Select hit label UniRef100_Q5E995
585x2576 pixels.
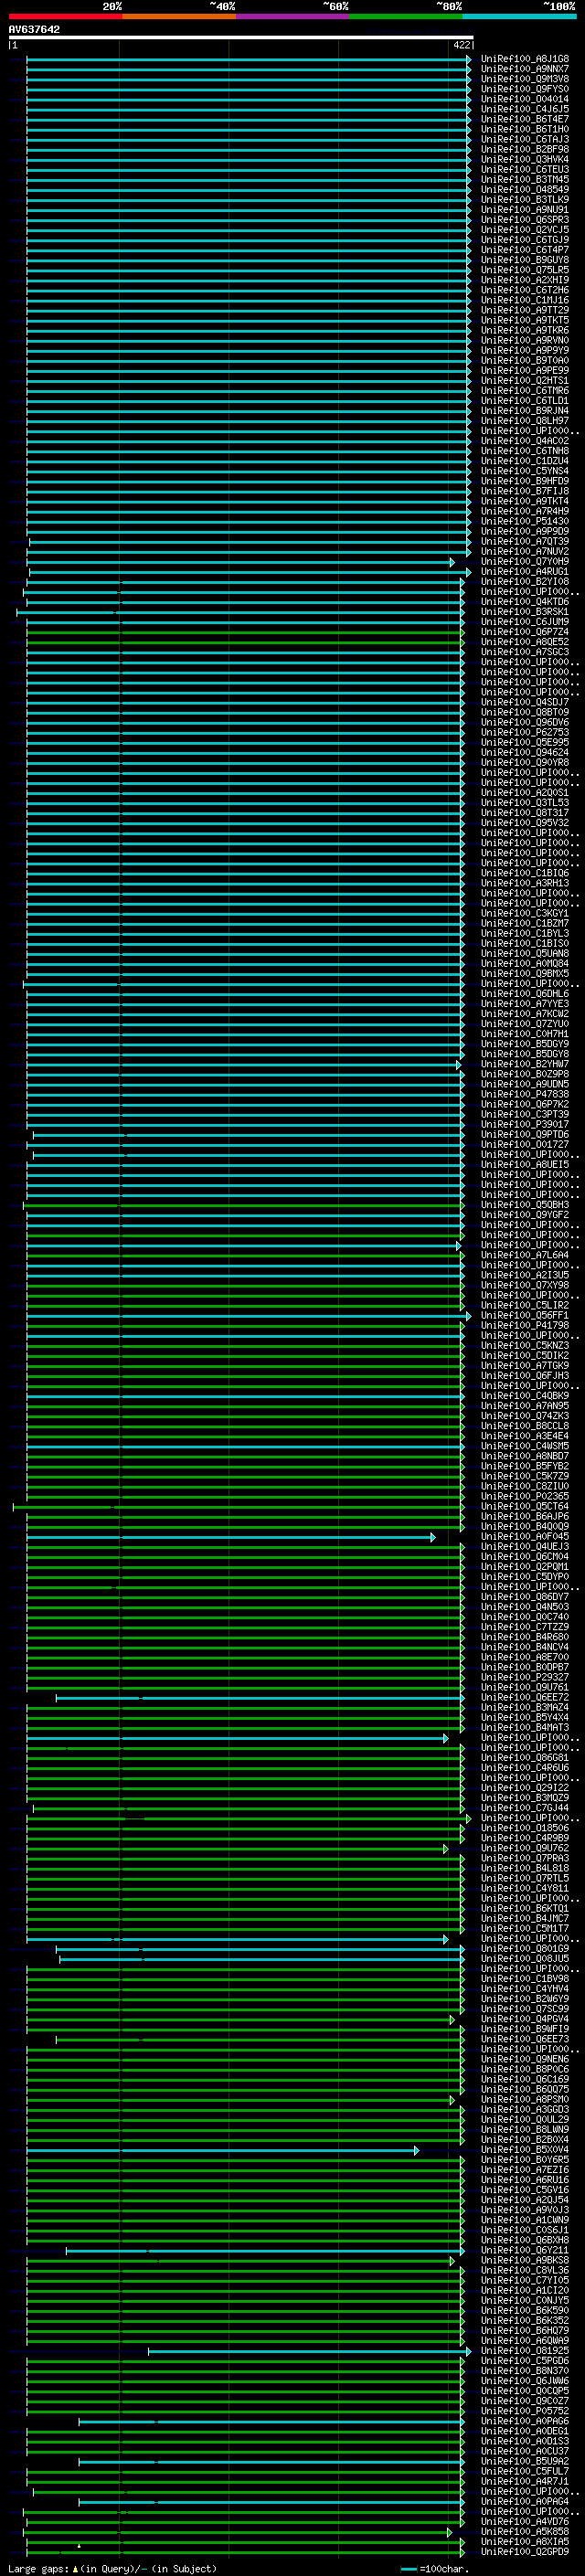(525, 743)
